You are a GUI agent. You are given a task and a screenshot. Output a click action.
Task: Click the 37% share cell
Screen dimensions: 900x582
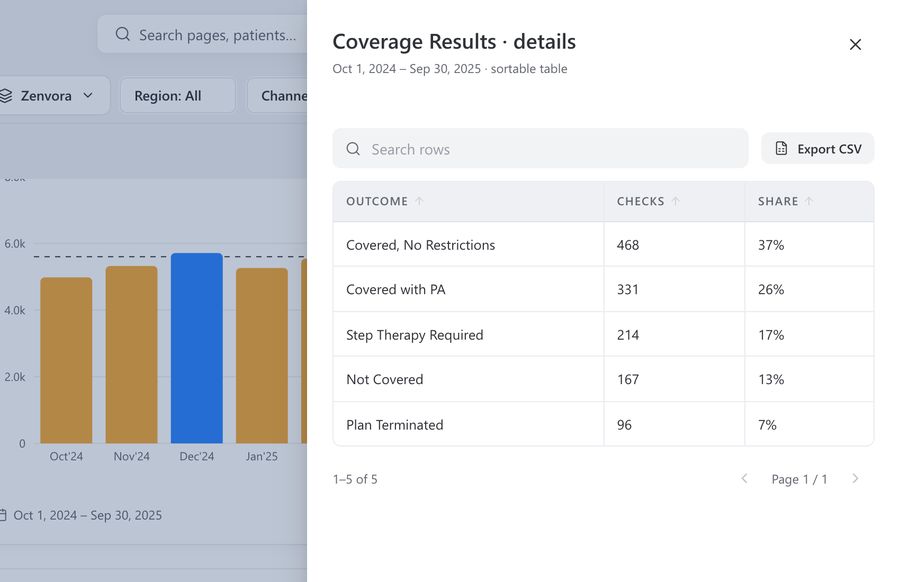[809, 245]
